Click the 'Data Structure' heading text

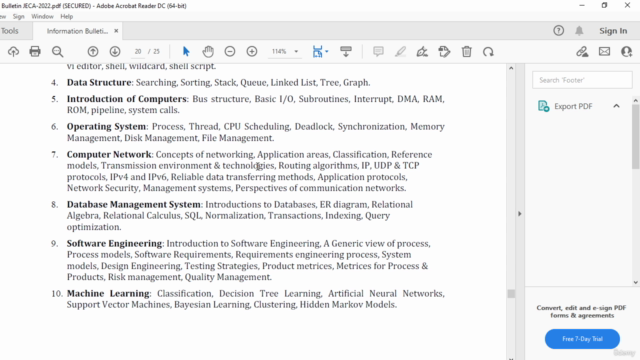(x=99, y=82)
